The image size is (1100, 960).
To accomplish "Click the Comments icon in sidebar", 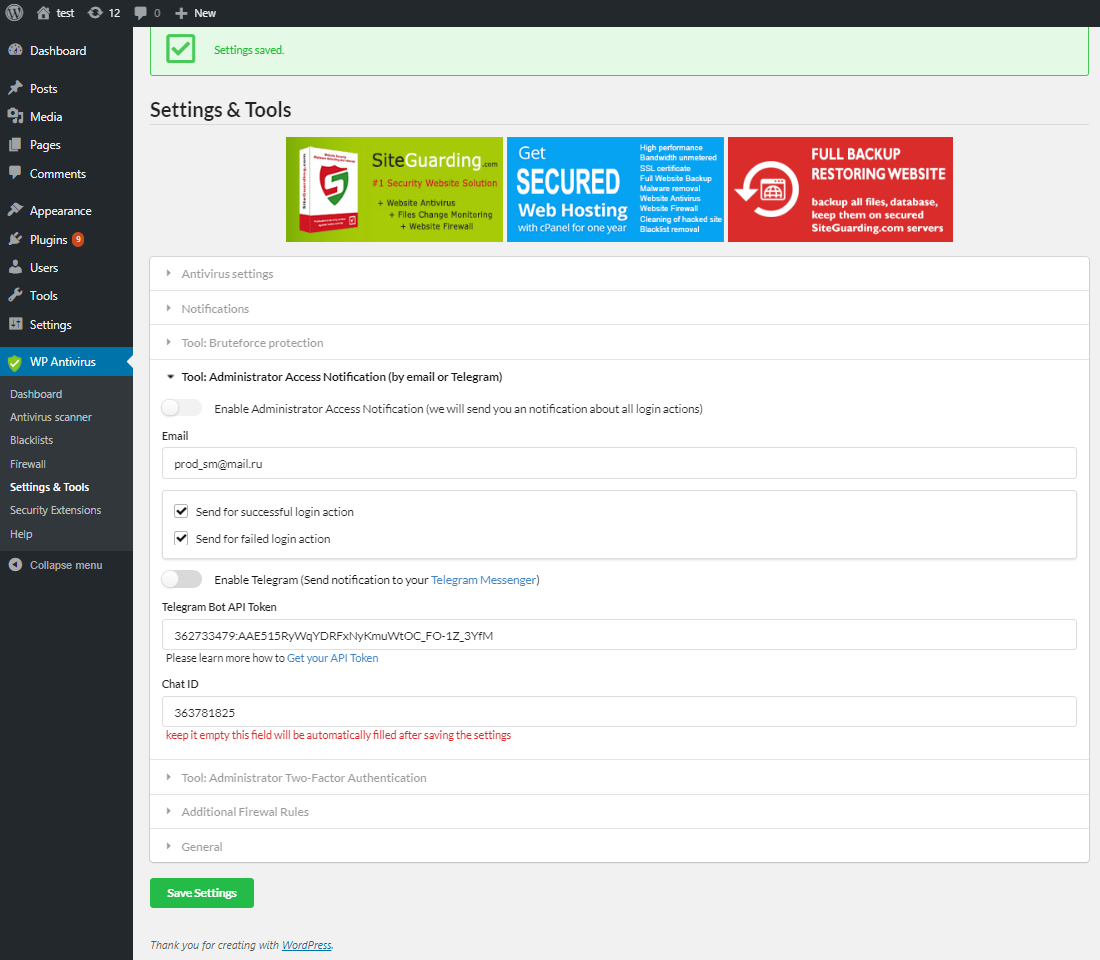I will coord(15,173).
